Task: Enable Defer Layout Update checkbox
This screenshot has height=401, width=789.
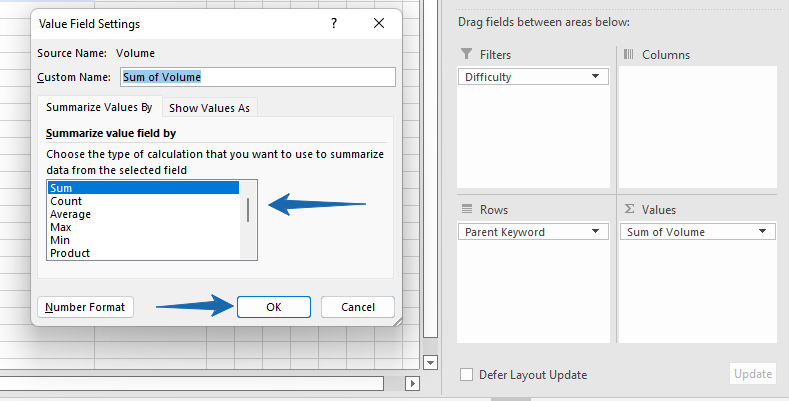Action: [x=466, y=375]
